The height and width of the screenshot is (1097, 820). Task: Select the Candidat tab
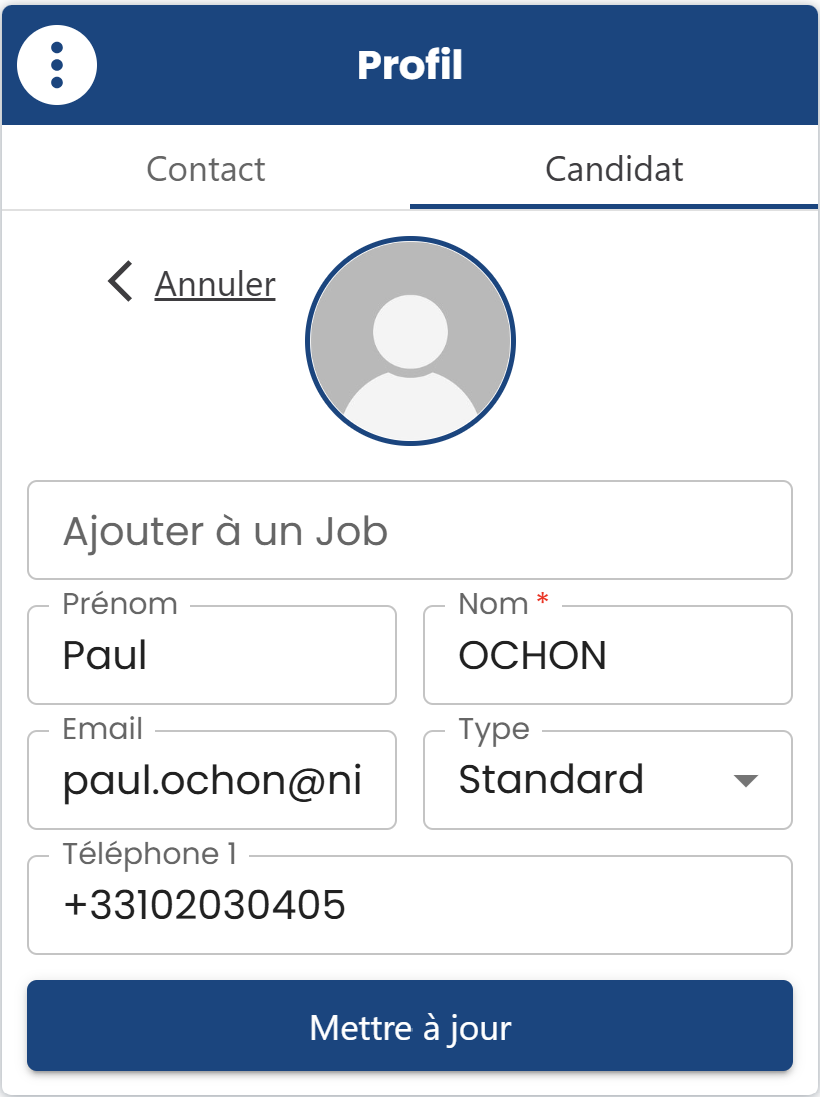[614, 169]
